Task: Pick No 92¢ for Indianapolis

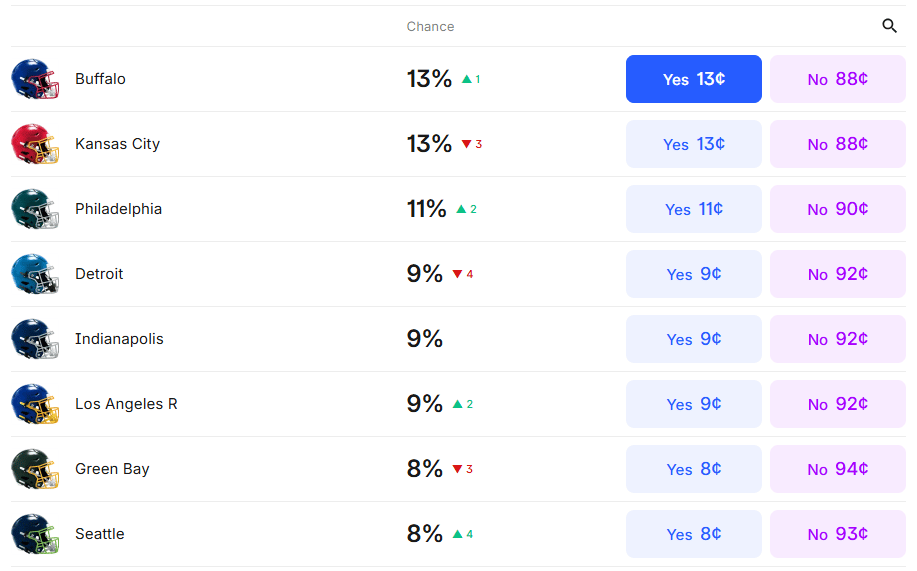Action: 837,339
